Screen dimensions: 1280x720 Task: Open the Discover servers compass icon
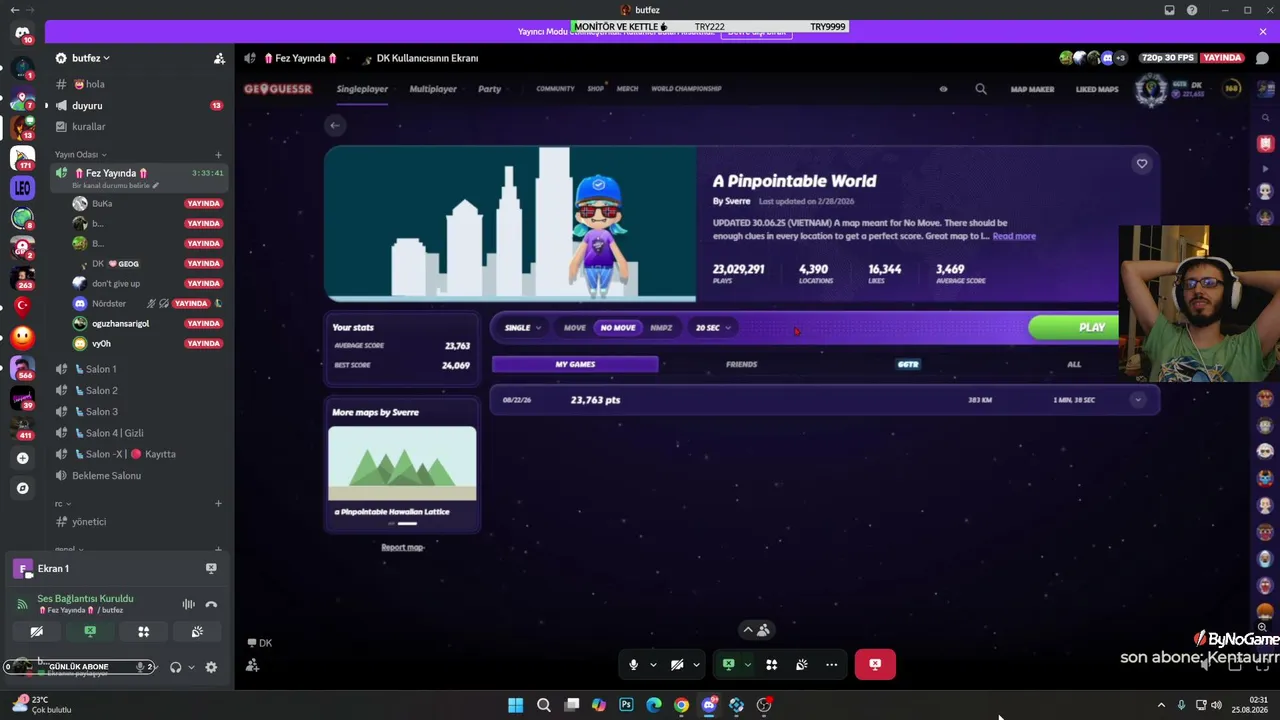click(x=22, y=488)
